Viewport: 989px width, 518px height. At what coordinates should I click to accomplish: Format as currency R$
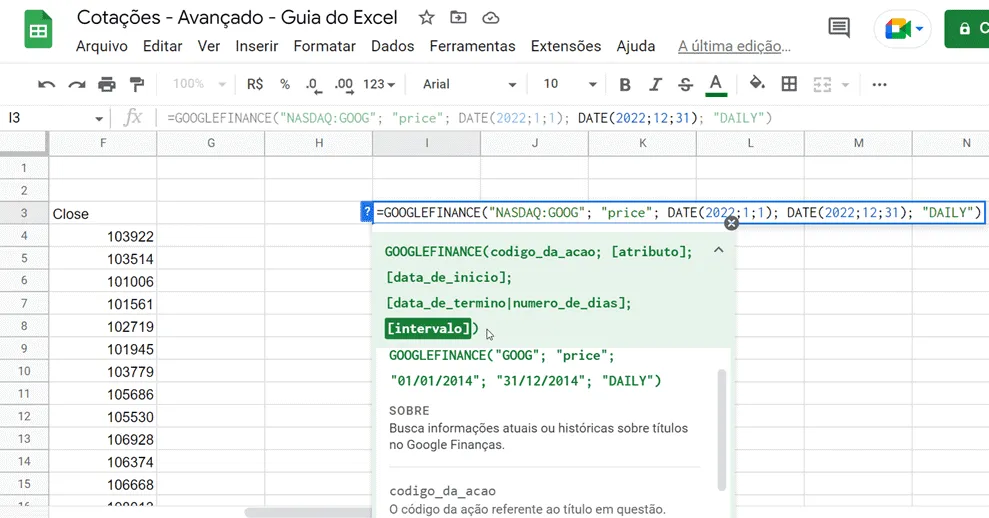(255, 84)
